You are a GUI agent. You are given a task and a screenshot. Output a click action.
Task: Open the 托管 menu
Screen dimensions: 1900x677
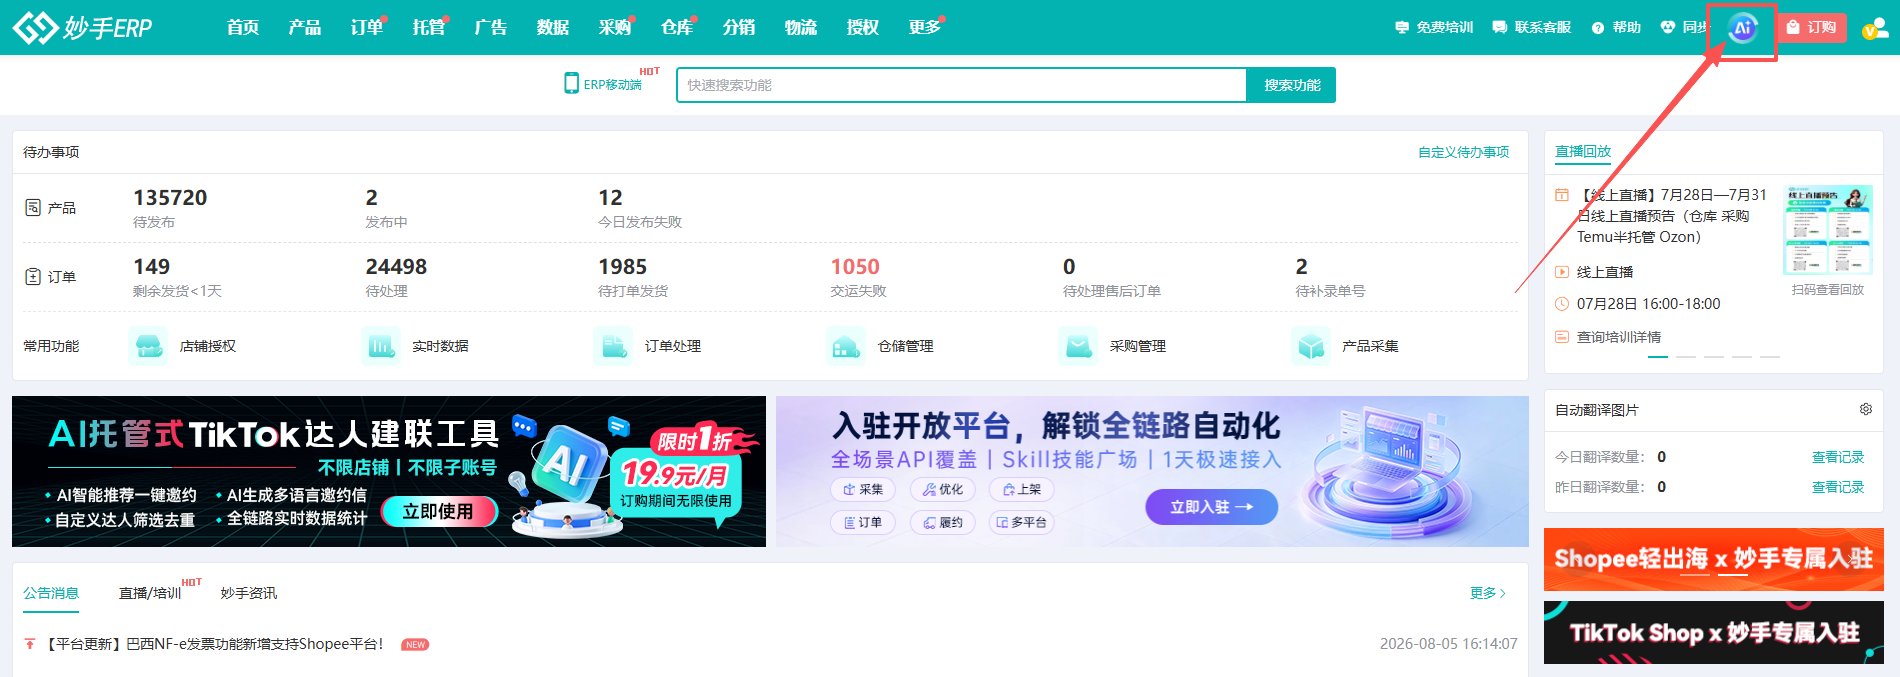429,27
